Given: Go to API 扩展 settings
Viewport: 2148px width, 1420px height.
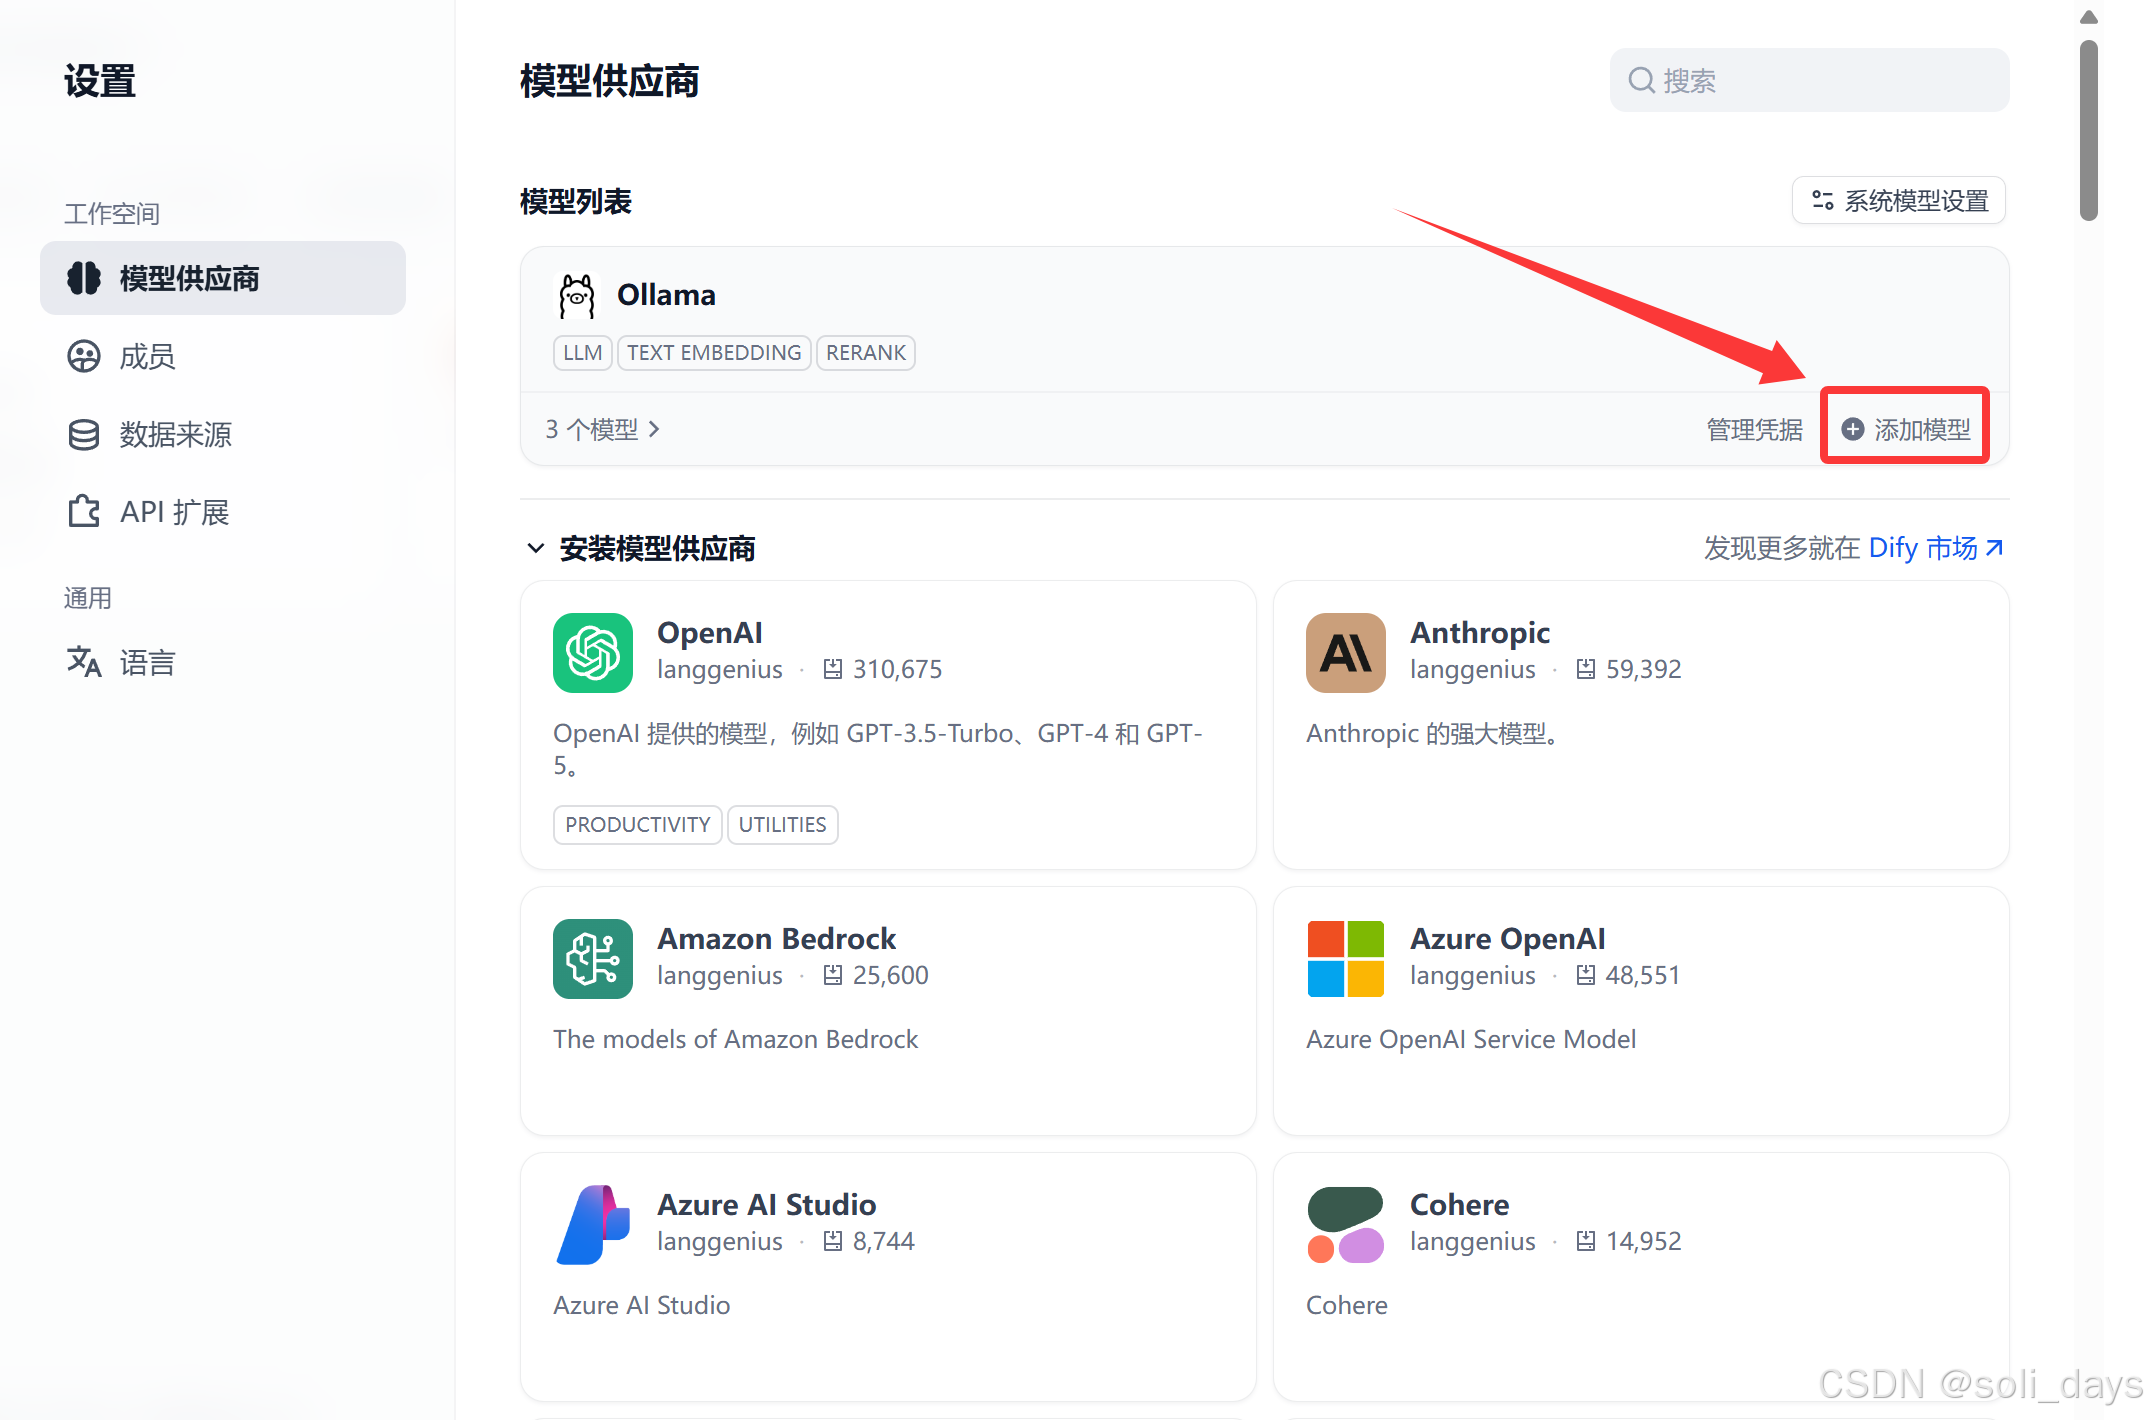Looking at the screenshot, I should pos(223,511).
